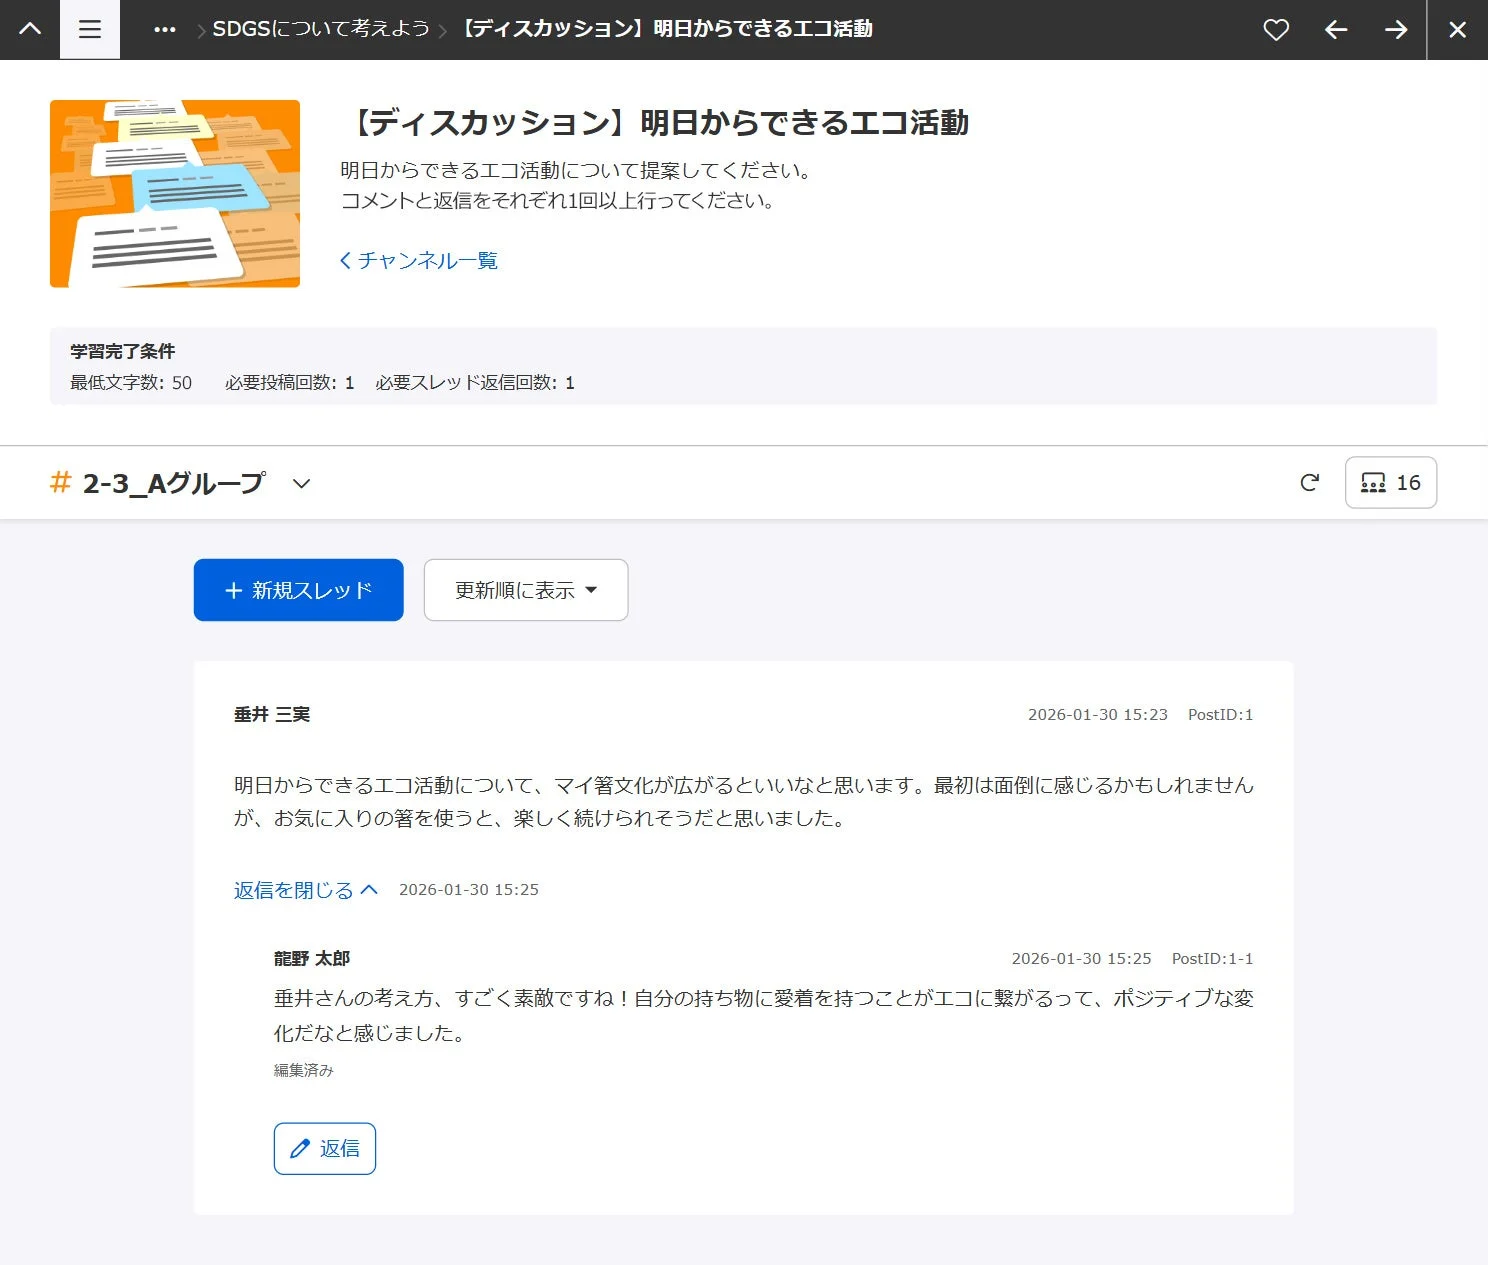Reply to 龍野 太郎 with the 返信 button
1488x1265 pixels.
click(324, 1148)
